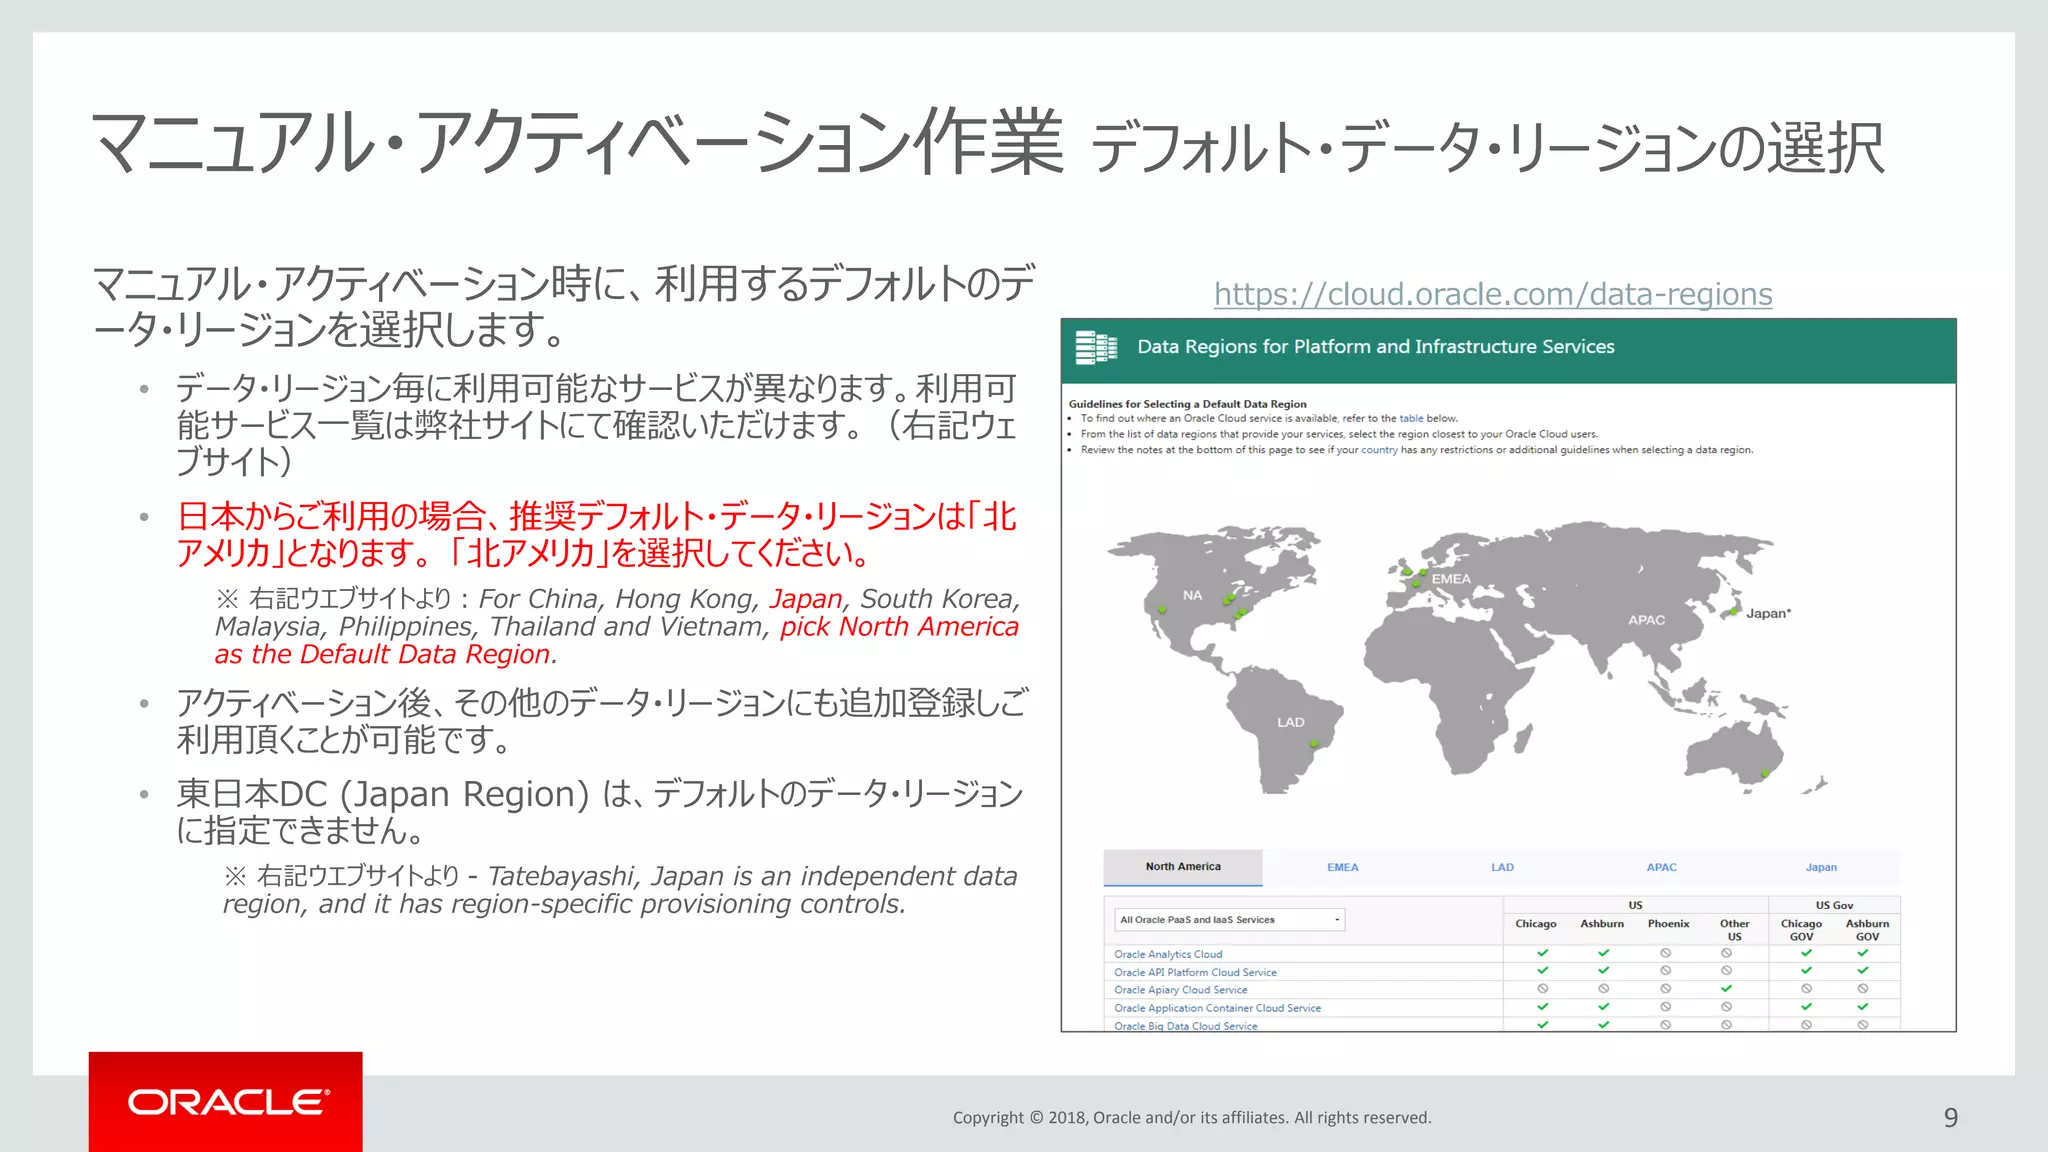Viewport: 2048px width, 1152px height.
Task: Click the Other US column header
Action: (x=1734, y=930)
